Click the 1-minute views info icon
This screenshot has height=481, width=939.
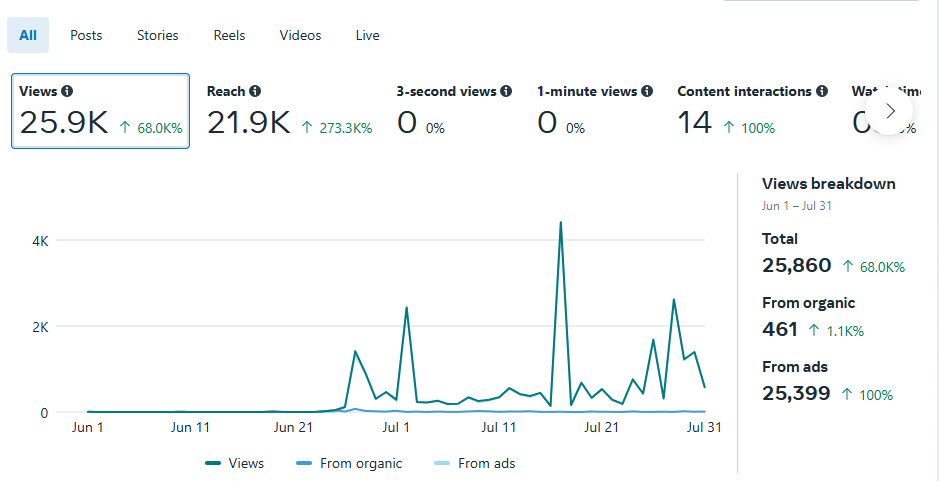pos(647,91)
